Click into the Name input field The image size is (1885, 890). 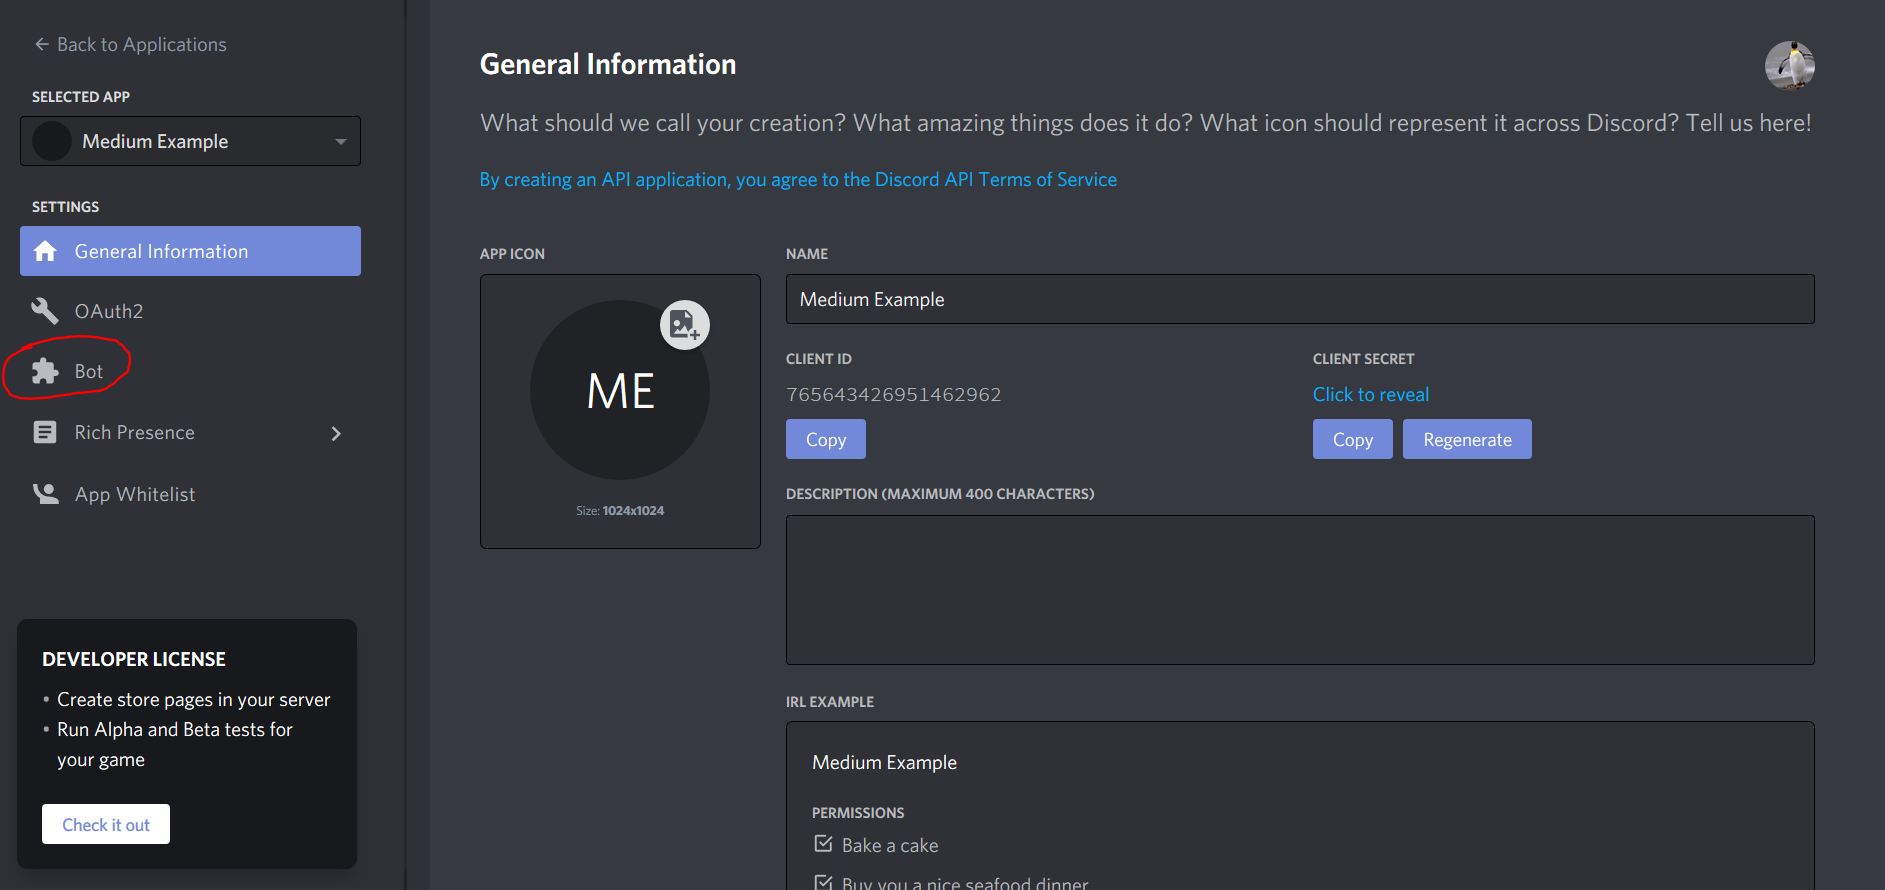(1300, 299)
